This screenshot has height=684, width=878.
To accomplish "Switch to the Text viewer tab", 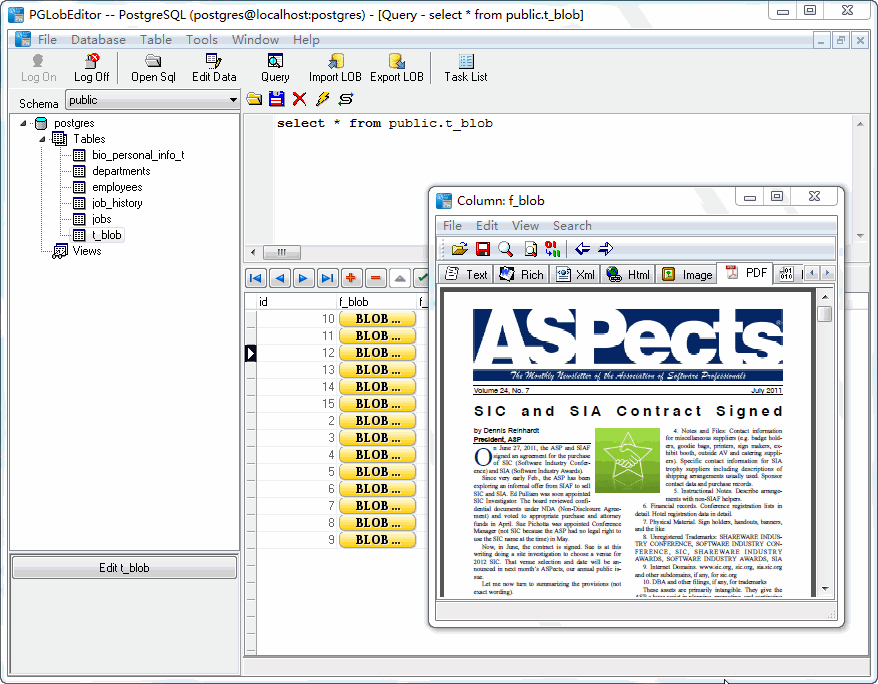I will [x=466, y=274].
